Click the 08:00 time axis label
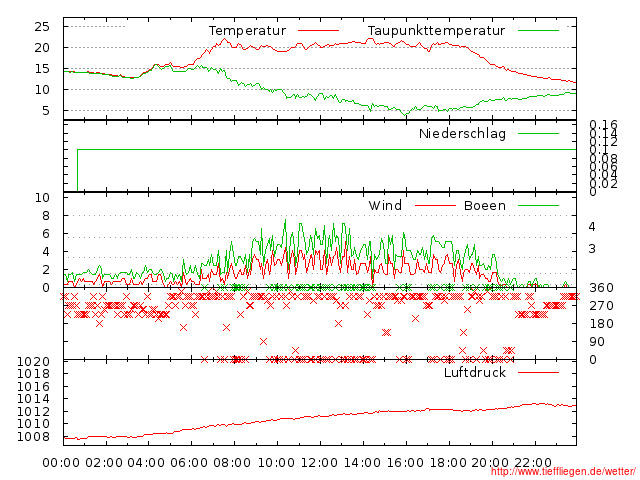This screenshot has width=640, height=480. (232, 463)
